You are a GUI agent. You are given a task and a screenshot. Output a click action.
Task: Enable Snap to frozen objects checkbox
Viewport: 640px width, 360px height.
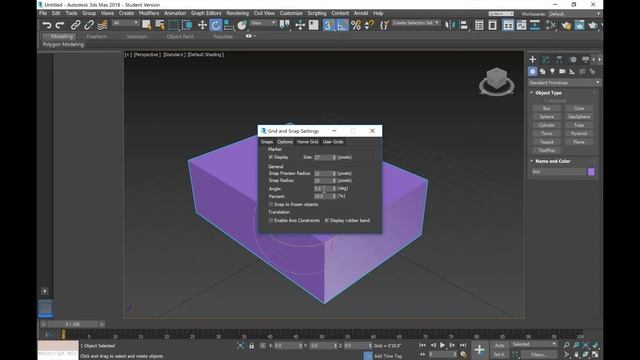271,204
